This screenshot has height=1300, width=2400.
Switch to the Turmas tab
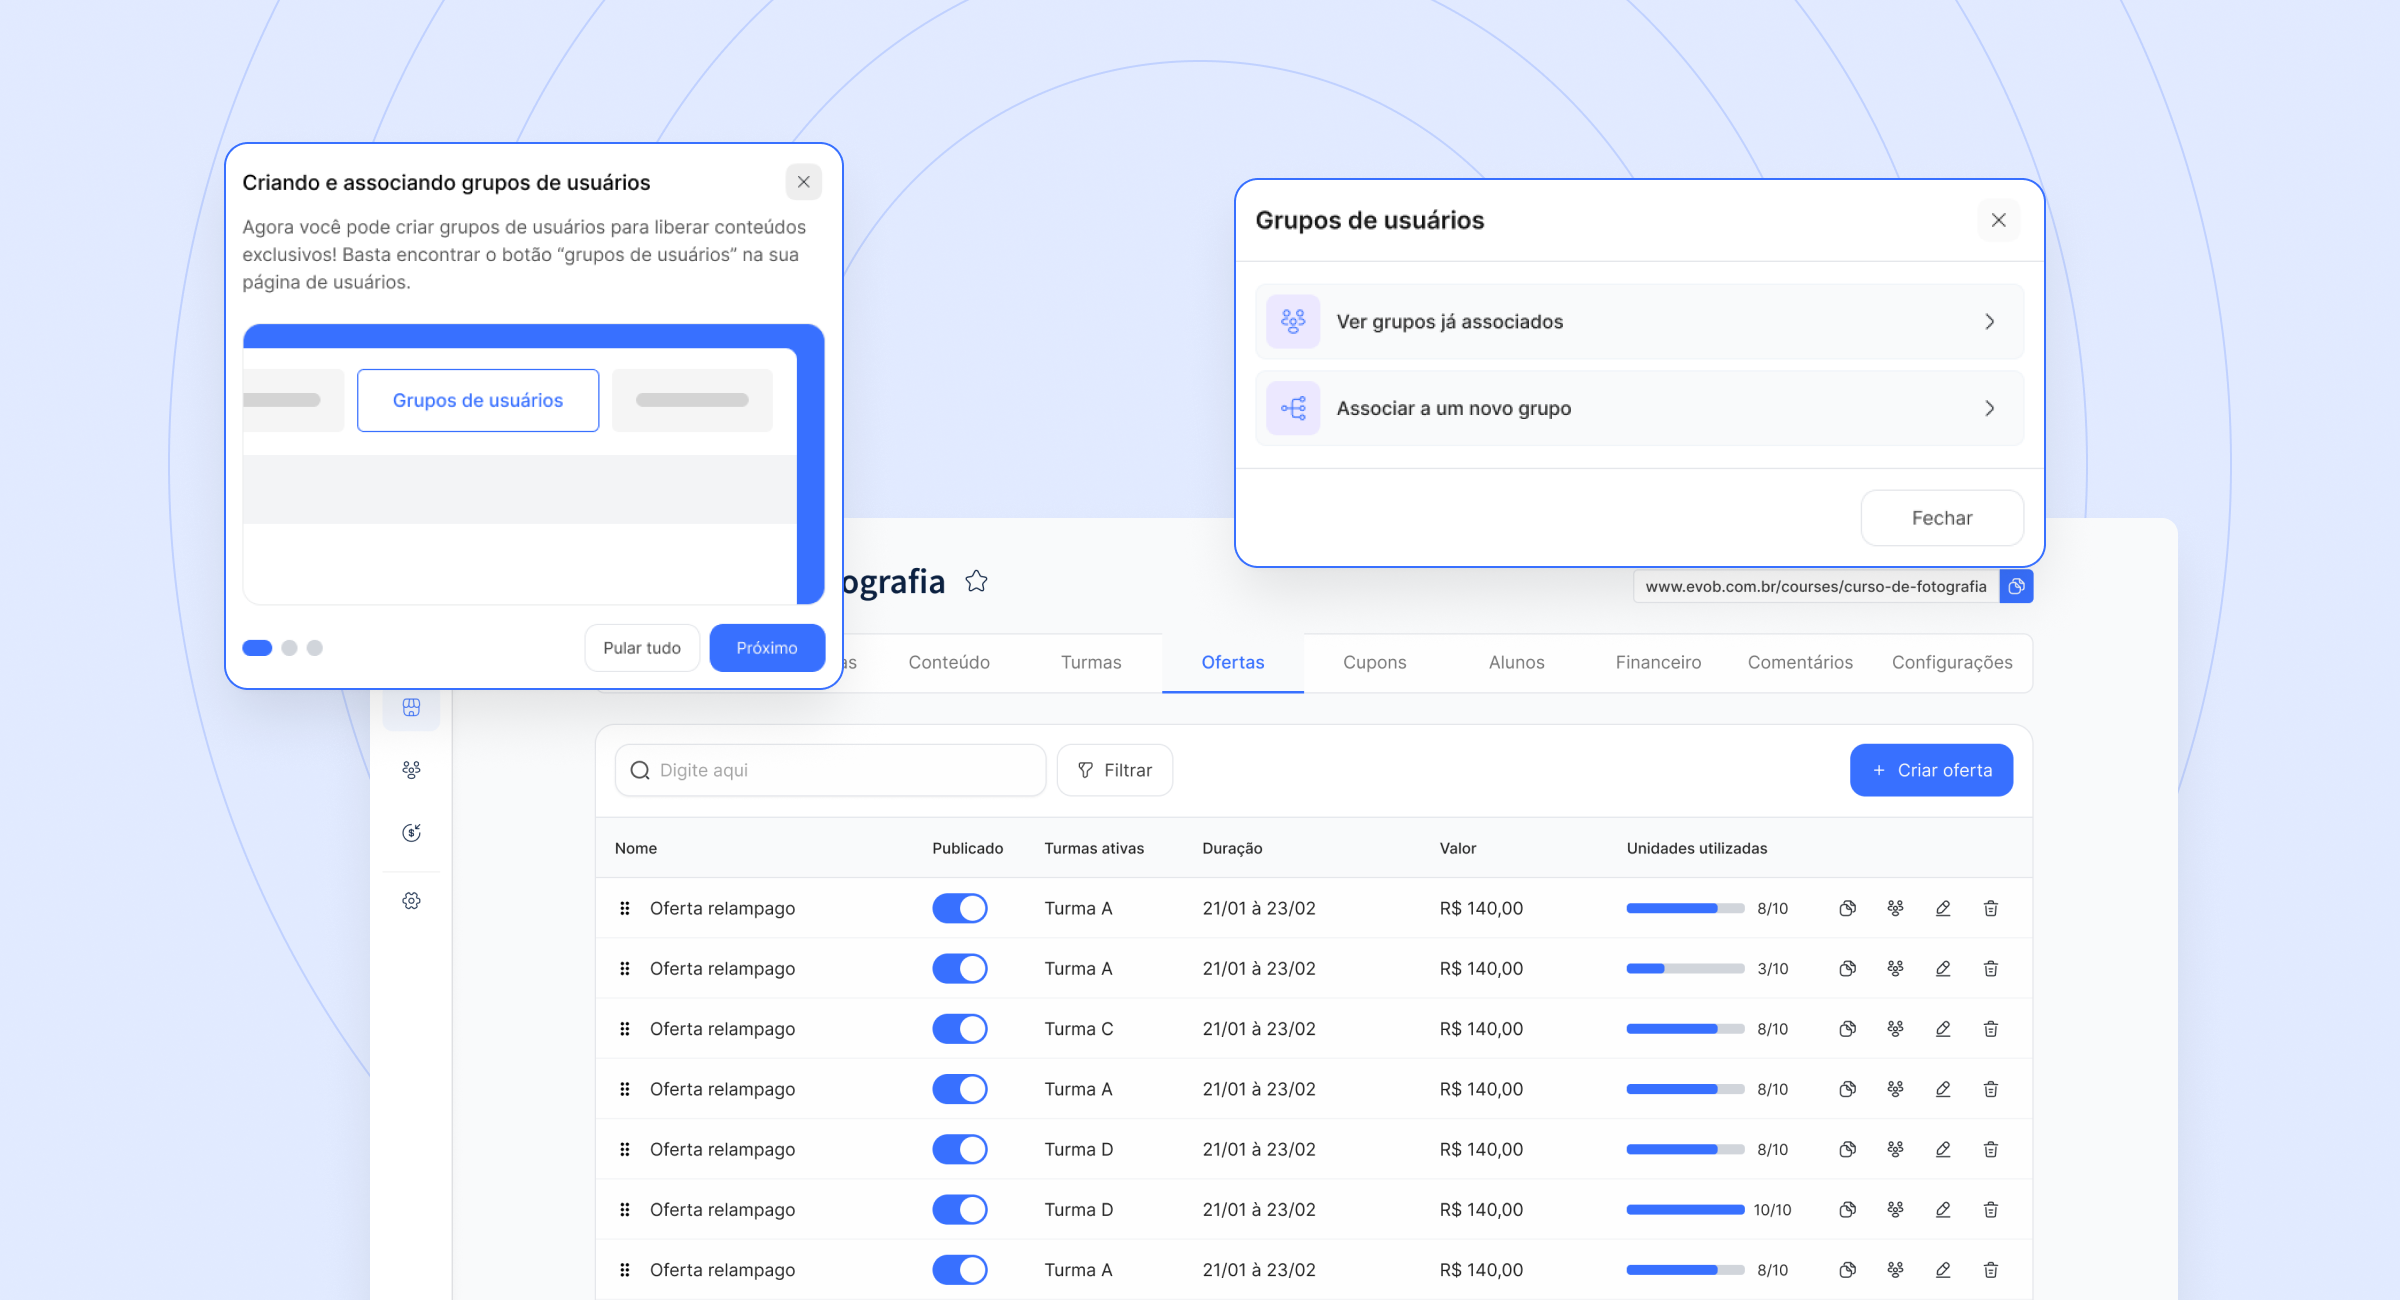click(1091, 662)
